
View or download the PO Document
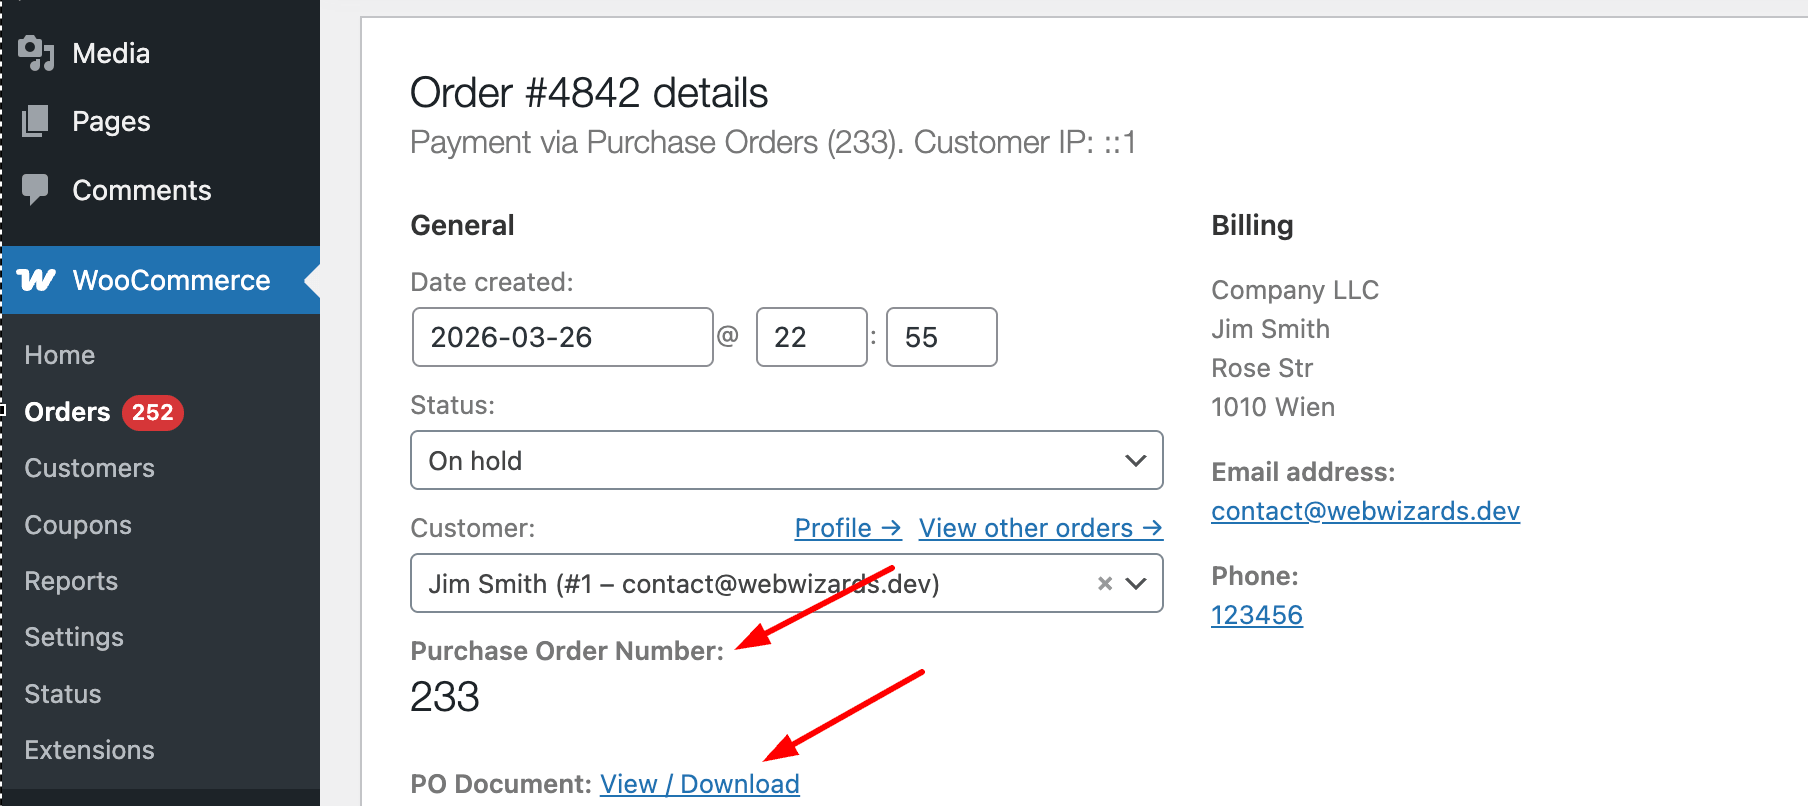pyautogui.click(x=700, y=784)
